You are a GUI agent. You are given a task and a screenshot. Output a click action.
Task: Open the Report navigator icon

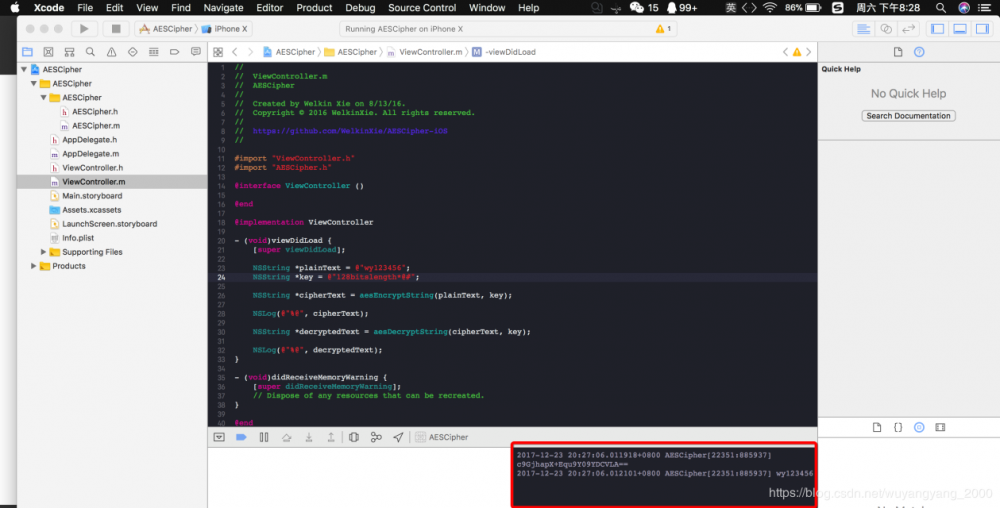(196, 52)
